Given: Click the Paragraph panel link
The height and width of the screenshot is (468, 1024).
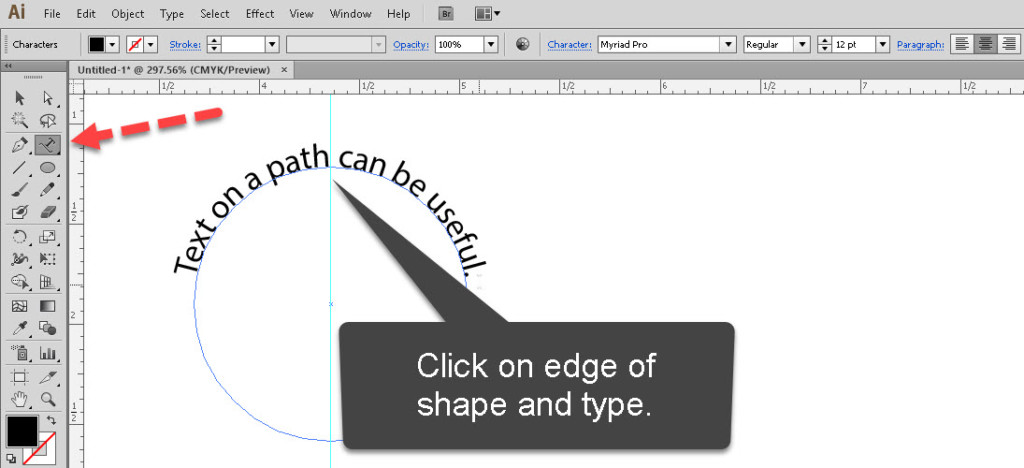Looking at the screenshot, I should point(921,44).
